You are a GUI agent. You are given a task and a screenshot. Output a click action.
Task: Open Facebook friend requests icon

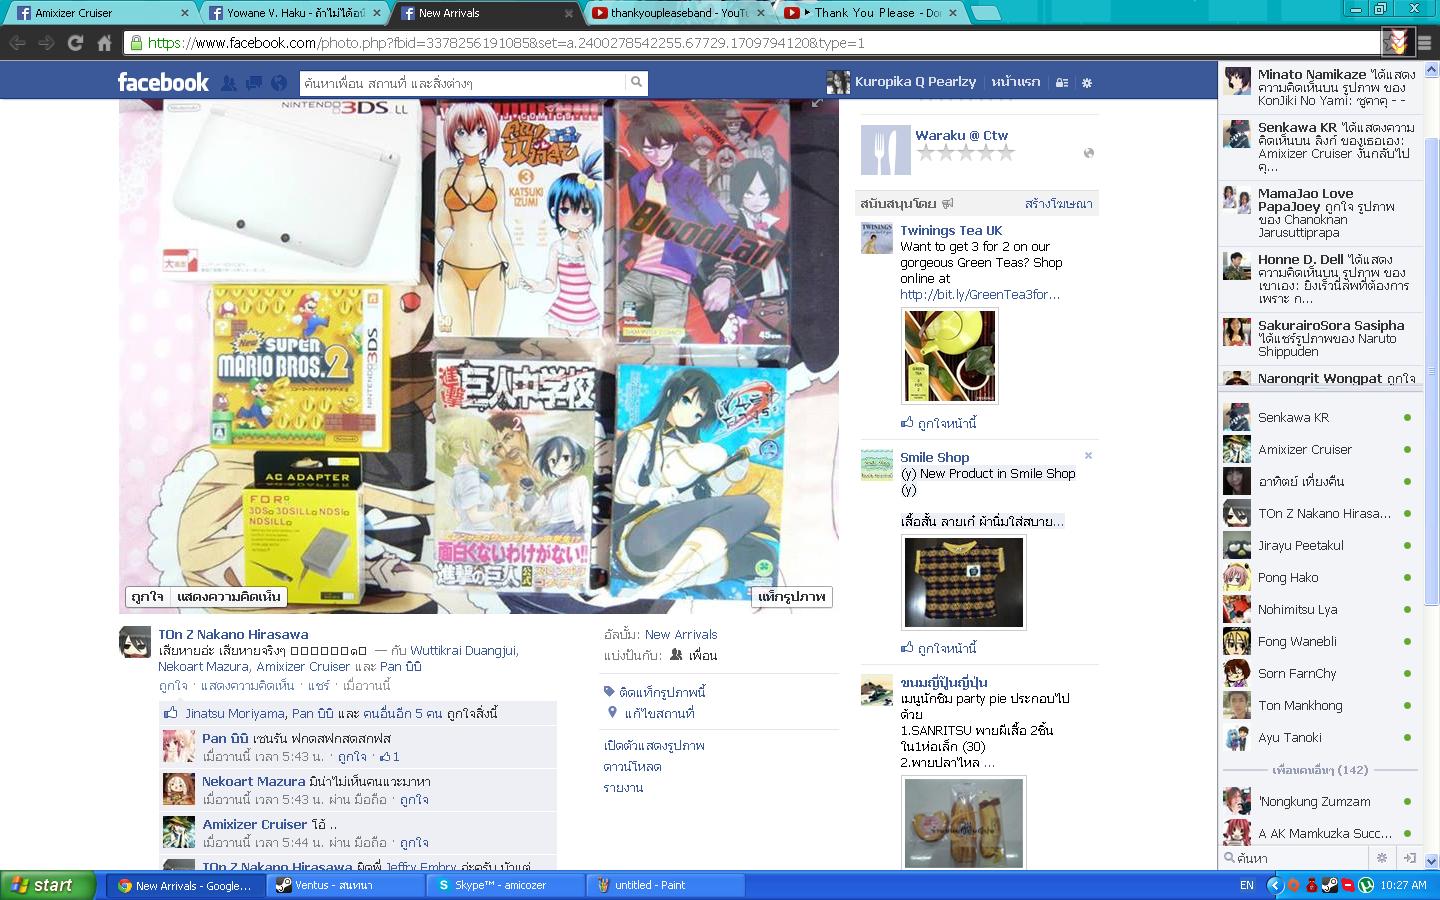tap(229, 83)
